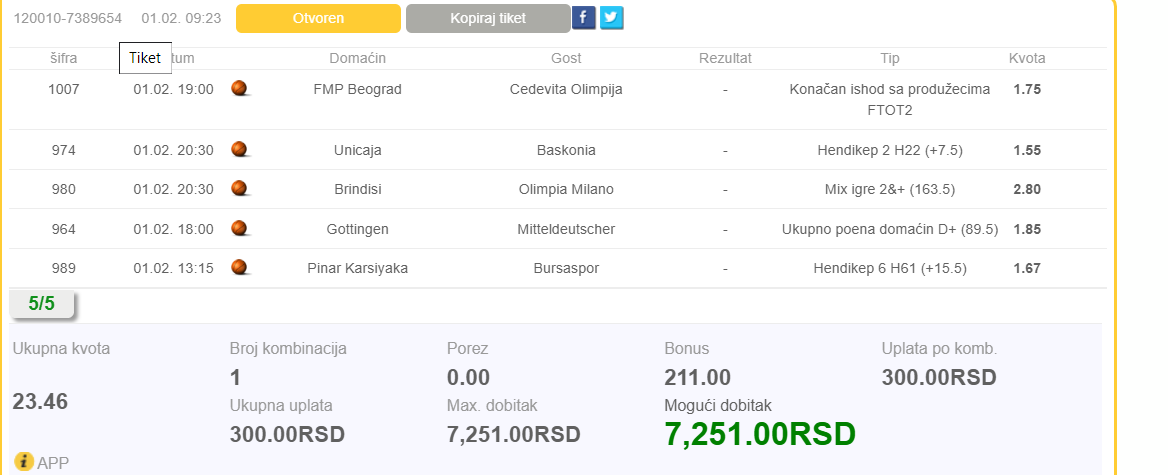The image size is (1168, 475).
Task: Click the šifra column header
Action: coord(63,58)
